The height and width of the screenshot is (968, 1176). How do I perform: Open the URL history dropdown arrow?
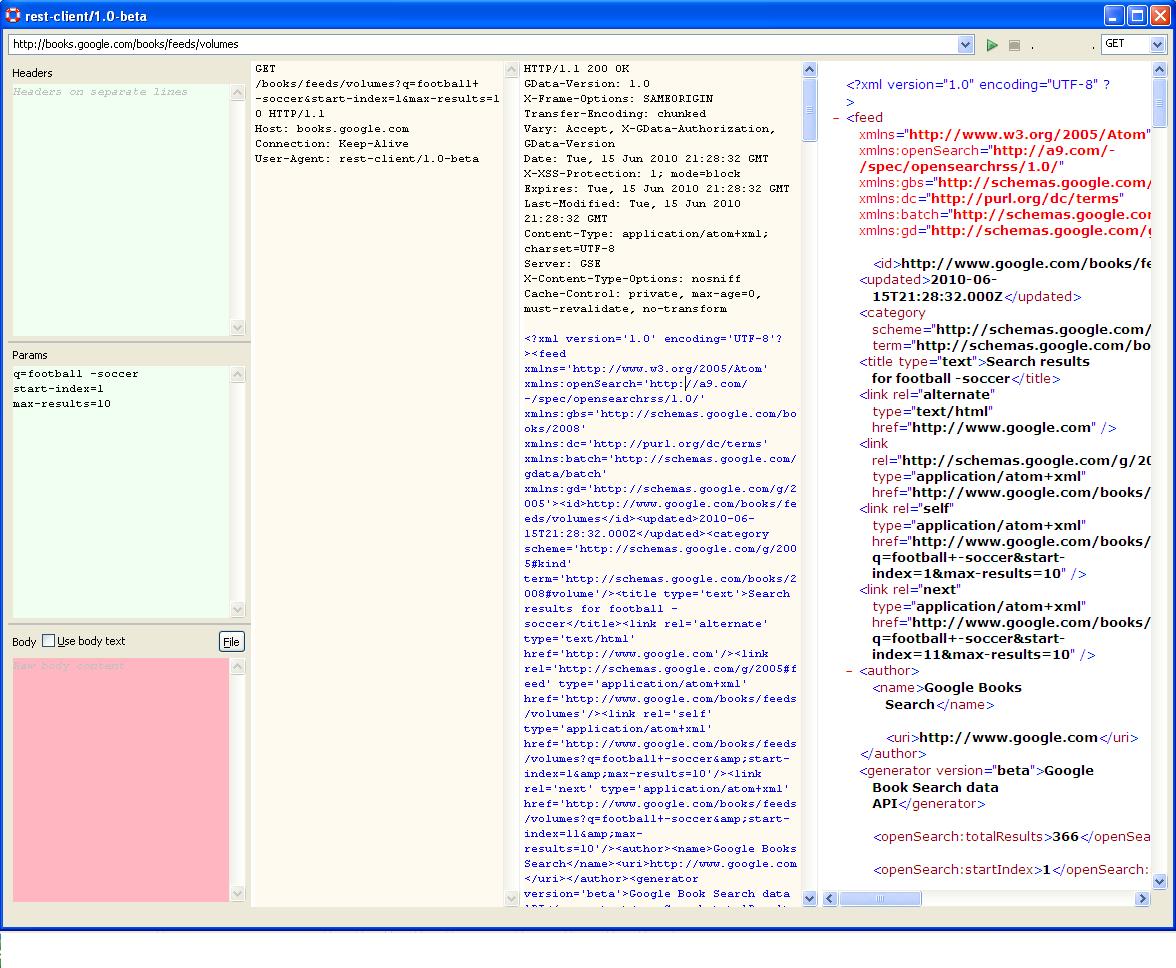pos(965,44)
